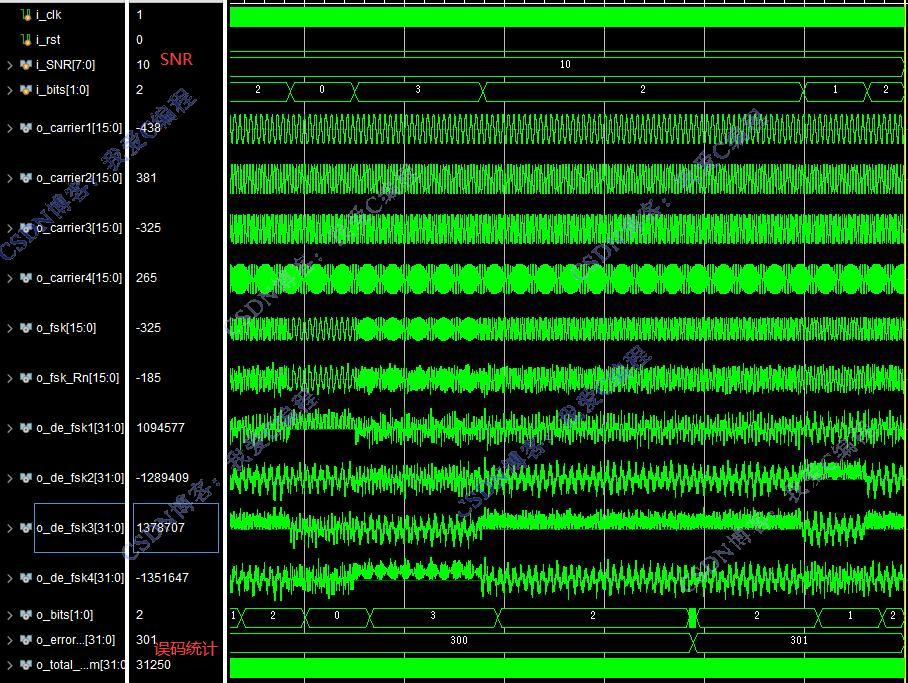Viewport: 908px width, 683px height.
Task: Click the i_clk signal icon
Action: (x=25, y=15)
